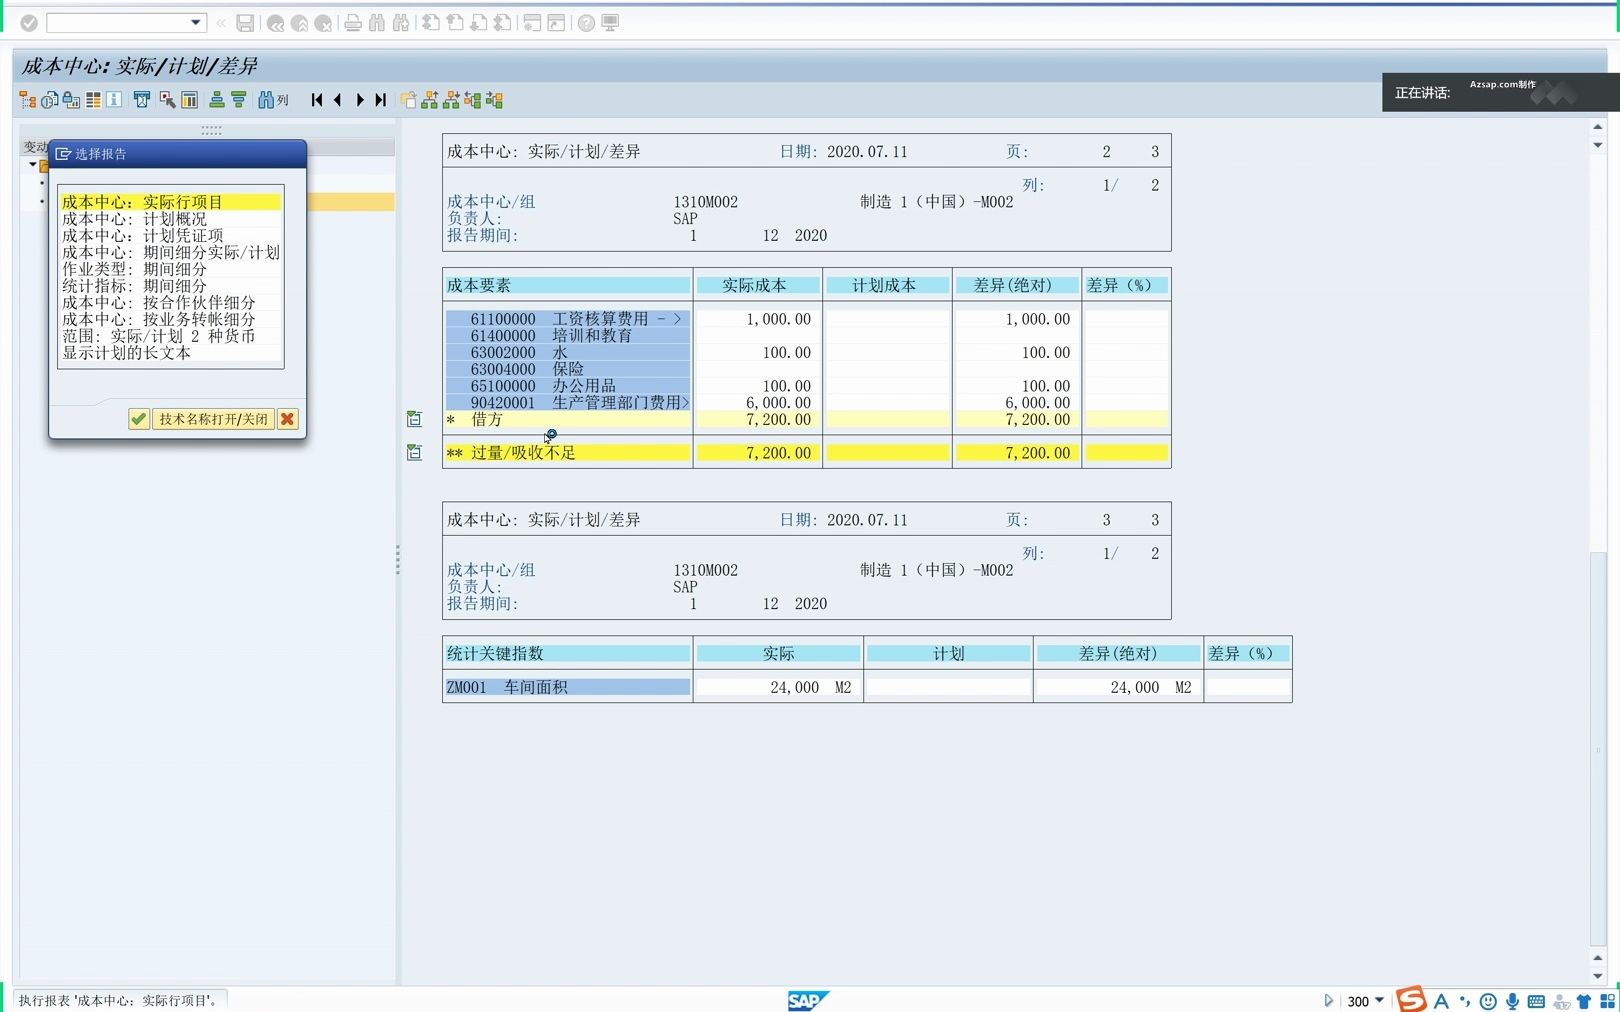Screen dimensions: 1620x1012
Task: Click cost element 90420001 生产管理部门费用
Action: coord(568,403)
